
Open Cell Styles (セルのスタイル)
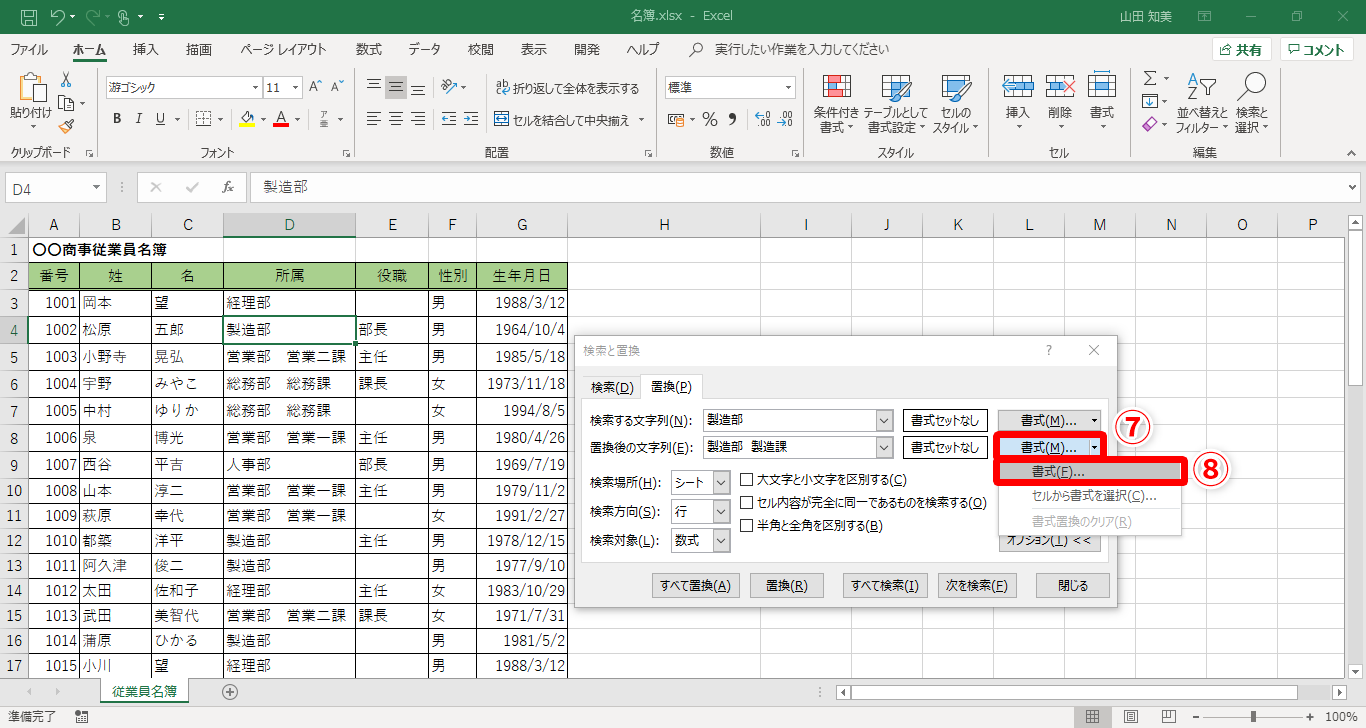click(956, 104)
